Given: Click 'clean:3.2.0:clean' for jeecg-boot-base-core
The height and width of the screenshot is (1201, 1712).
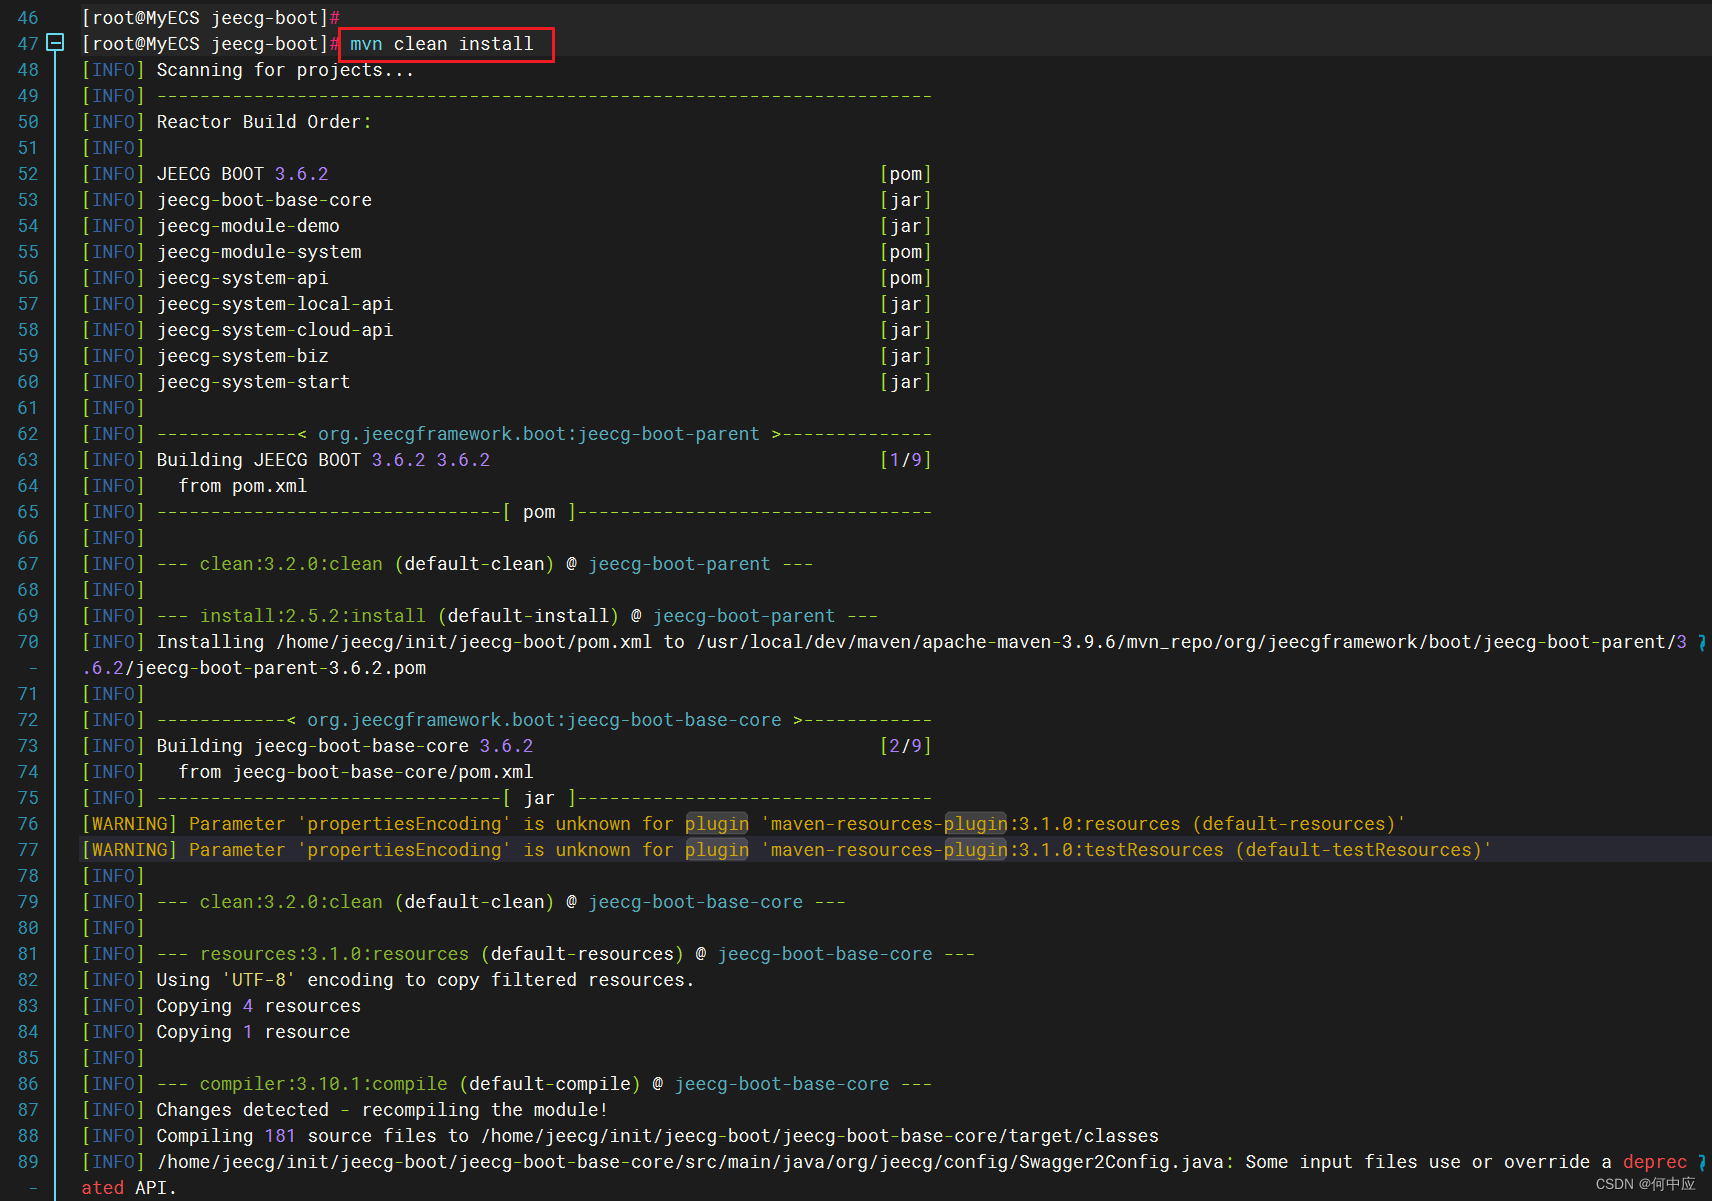Looking at the screenshot, I should tap(291, 902).
